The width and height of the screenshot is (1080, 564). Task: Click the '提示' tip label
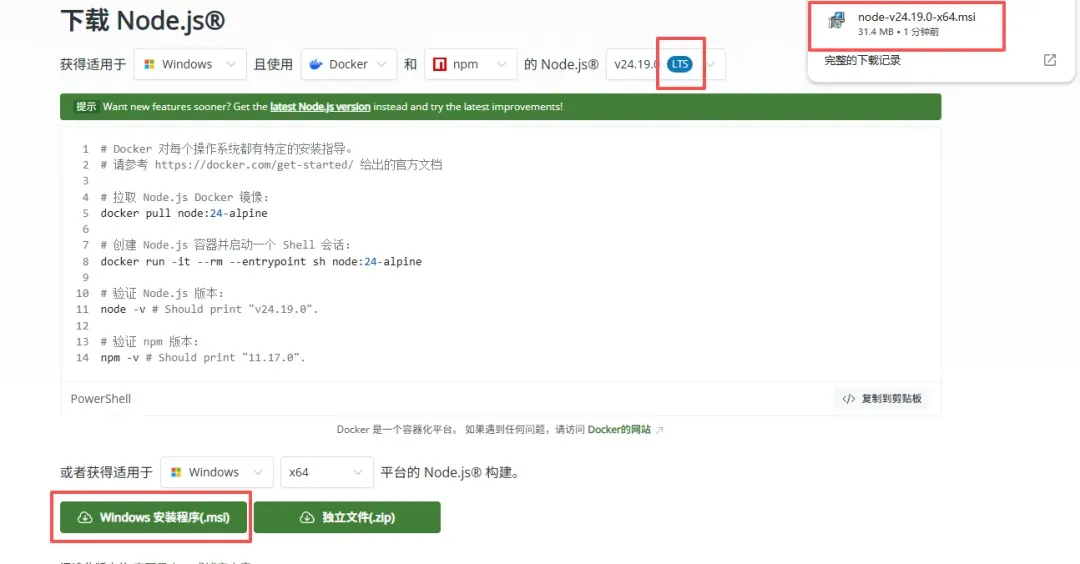pos(86,107)
